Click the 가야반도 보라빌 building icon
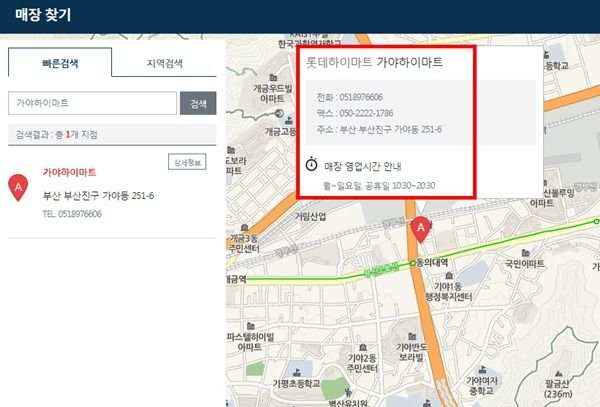 click(x=412, y=336)
